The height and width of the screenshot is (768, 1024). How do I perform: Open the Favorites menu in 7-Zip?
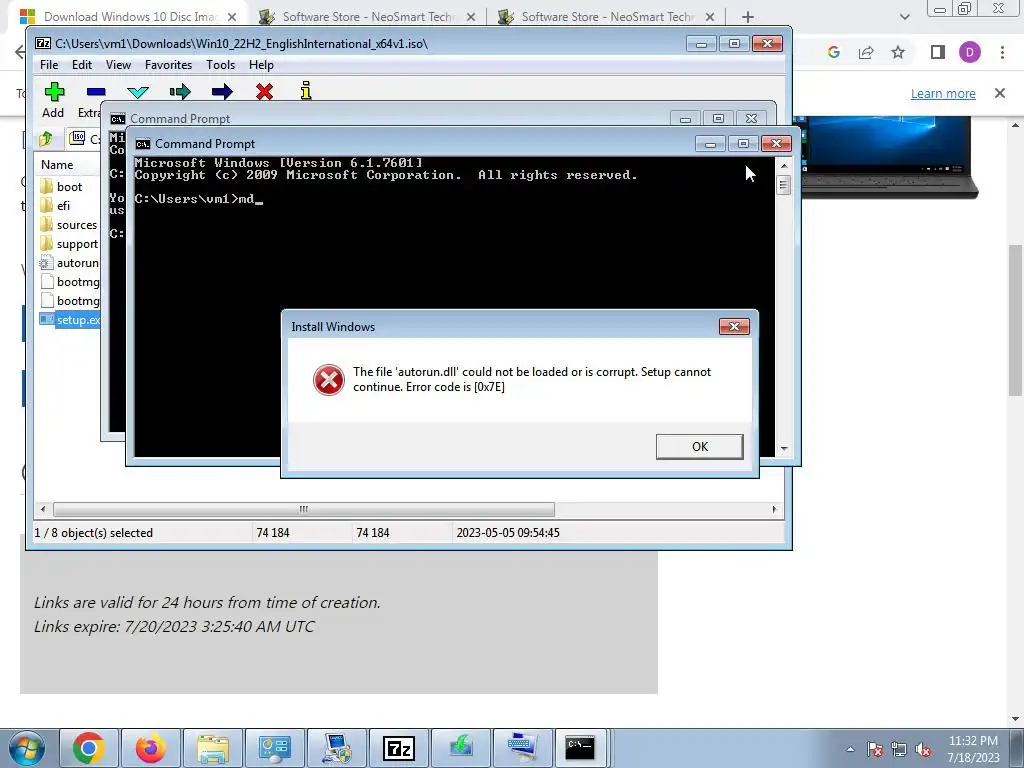168,65
